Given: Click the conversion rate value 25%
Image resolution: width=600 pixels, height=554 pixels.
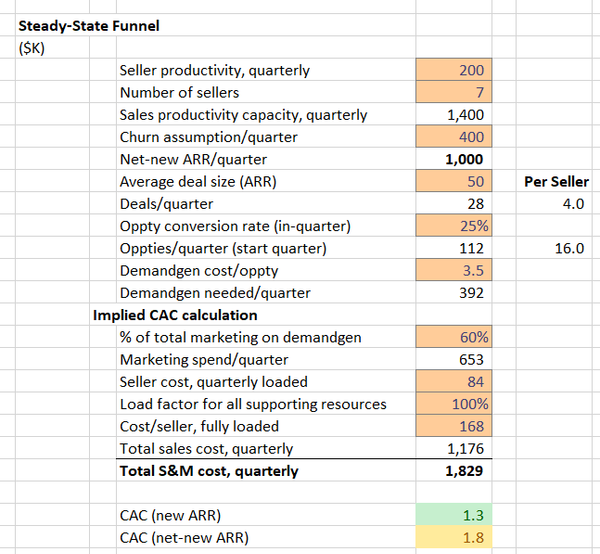Looking at the screenshot, I should pos(454,225).
